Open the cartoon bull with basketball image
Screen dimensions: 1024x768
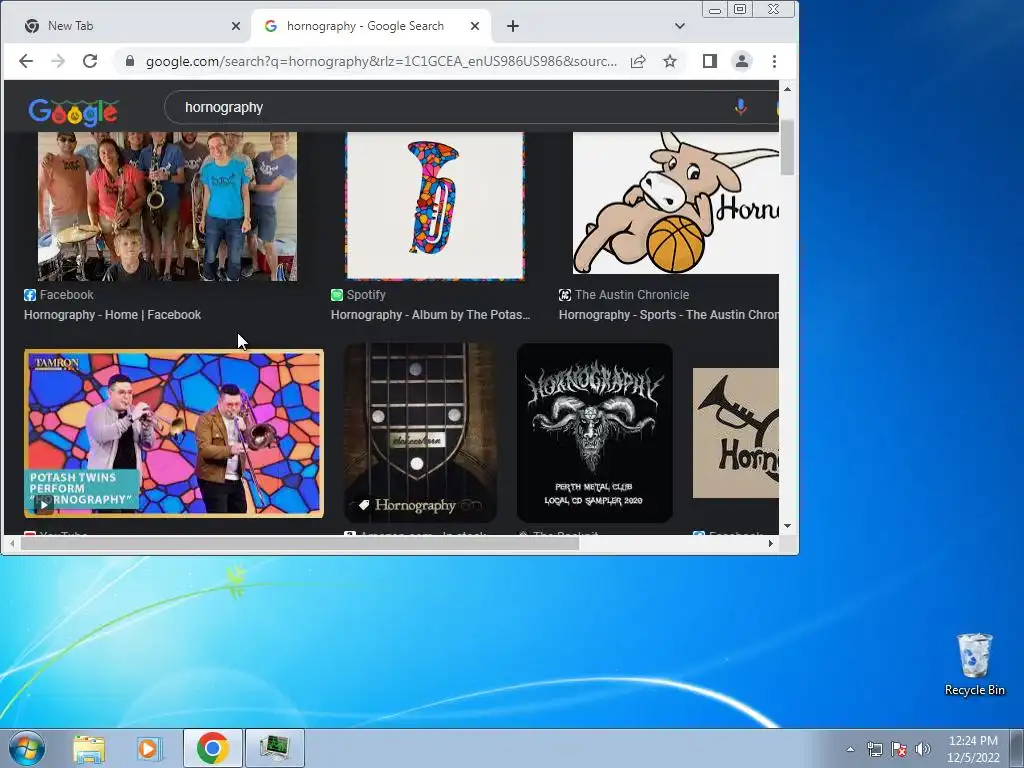676,203
